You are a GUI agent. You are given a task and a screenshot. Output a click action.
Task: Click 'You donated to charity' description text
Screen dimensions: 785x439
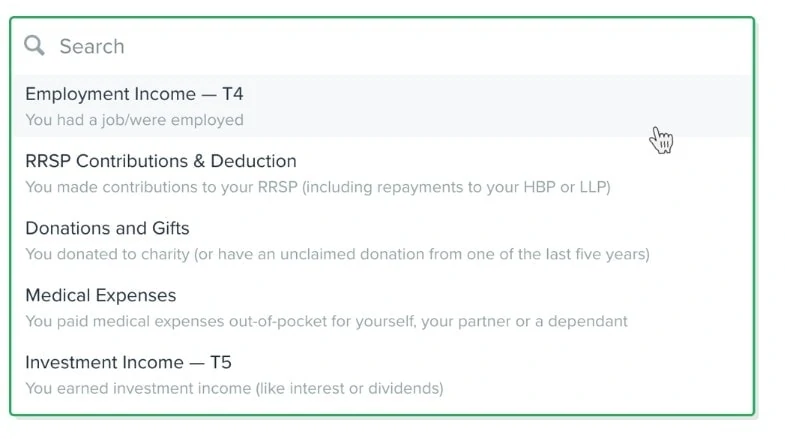click(x=337, y=254)
